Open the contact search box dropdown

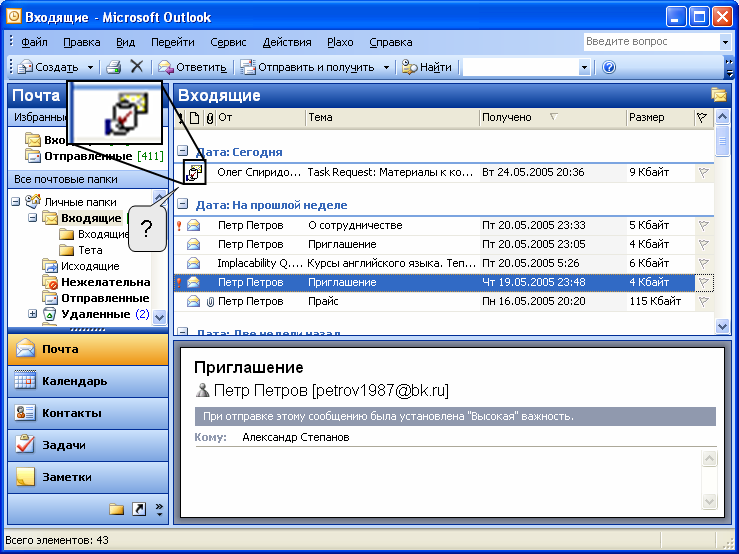click(x=584, y=67)
